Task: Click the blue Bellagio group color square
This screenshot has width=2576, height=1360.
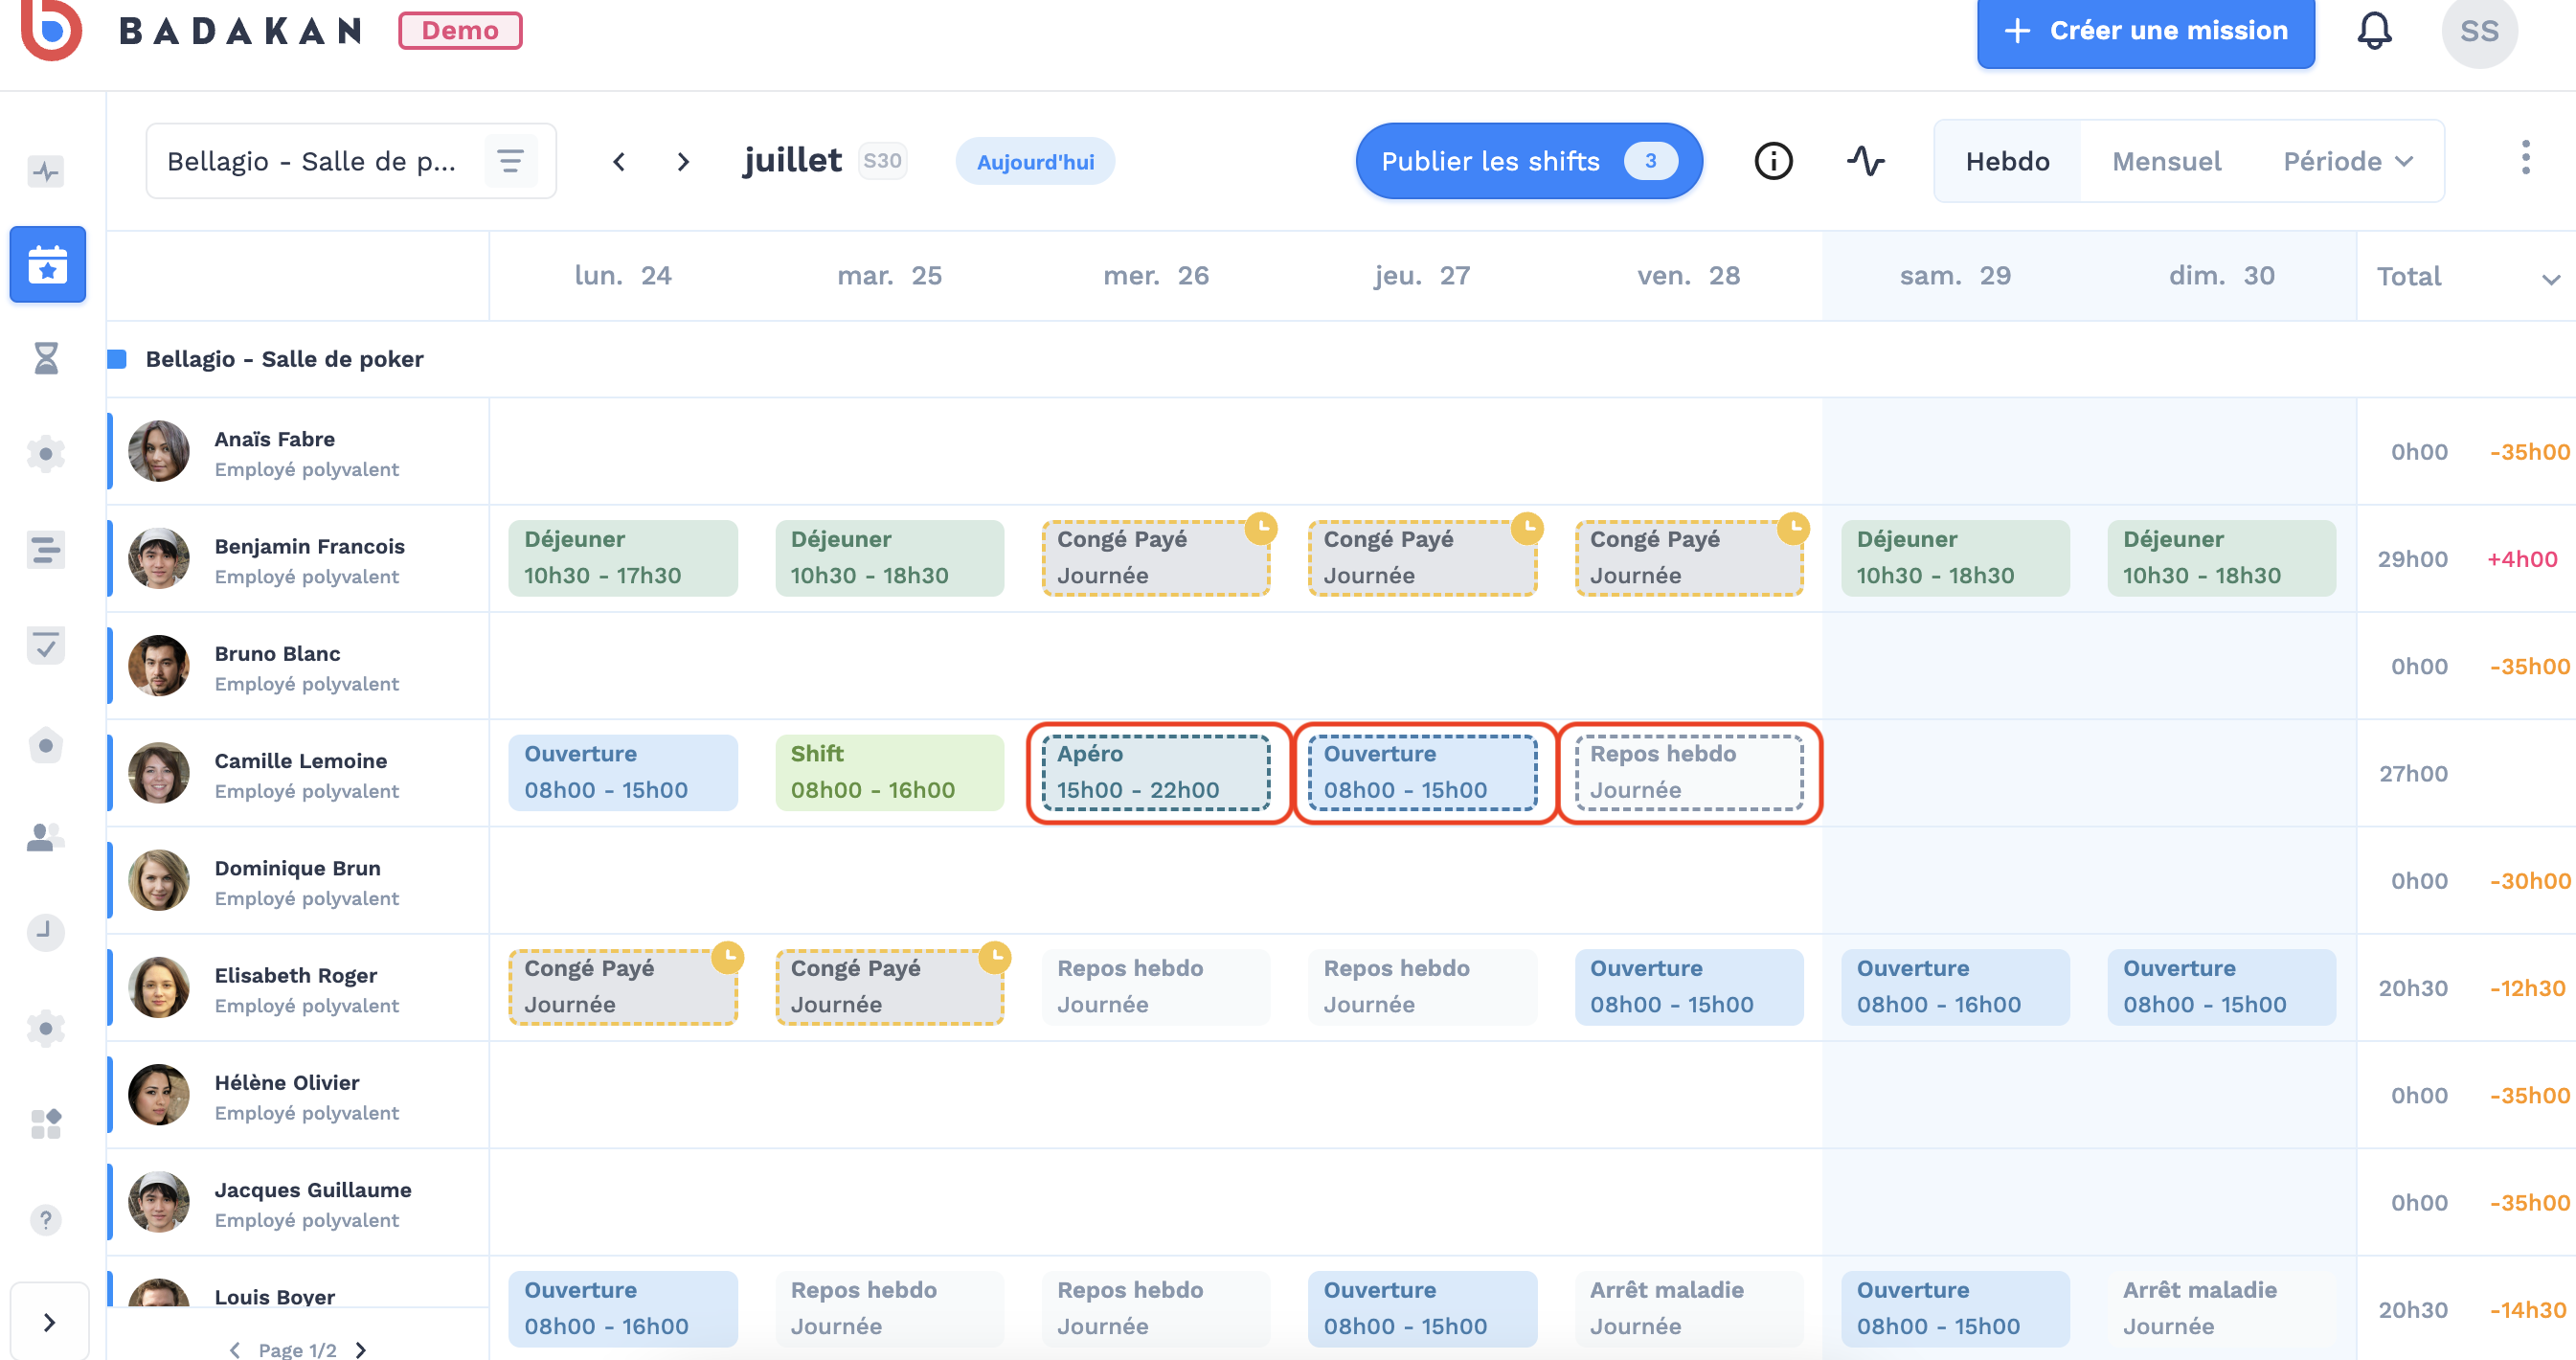Action: click(x=117, y=358)
